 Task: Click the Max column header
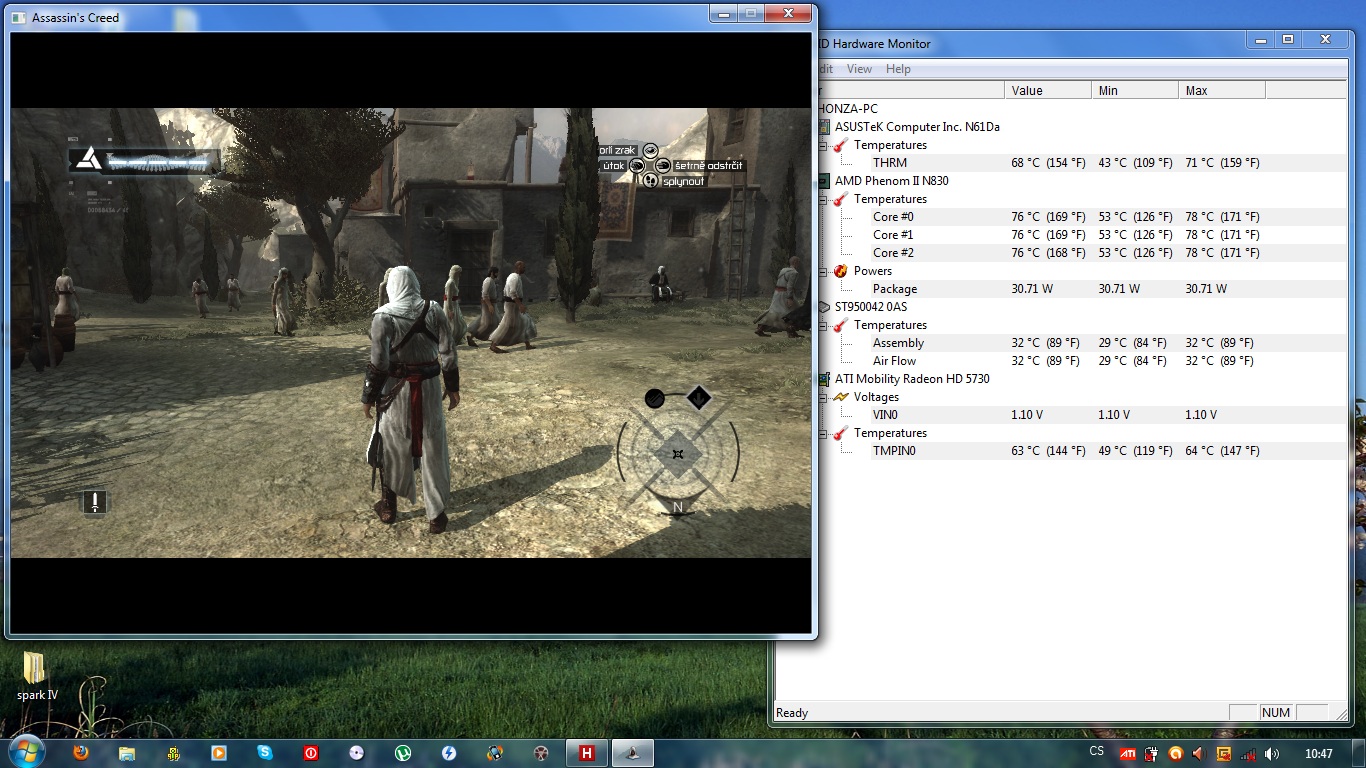[x=1221, y=90]
